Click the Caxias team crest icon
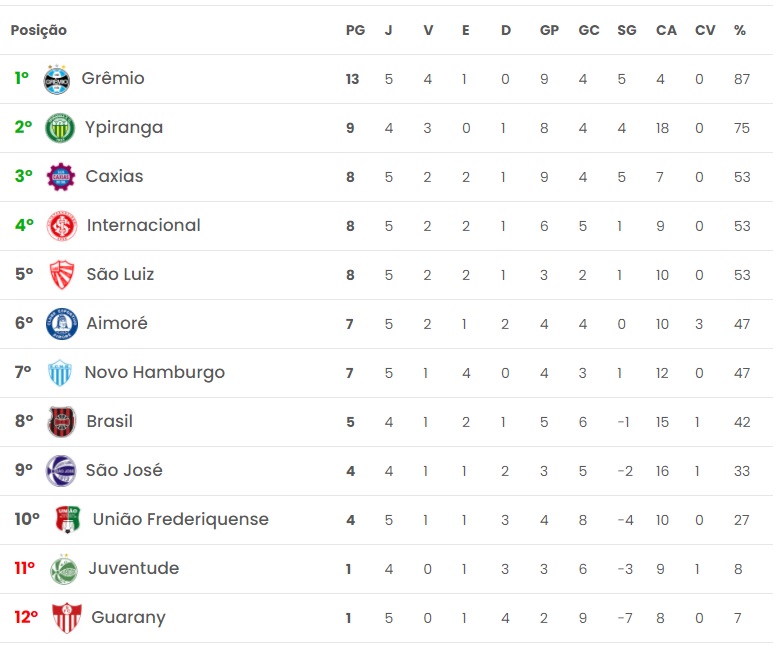777x653 pixels. point(61,177)
